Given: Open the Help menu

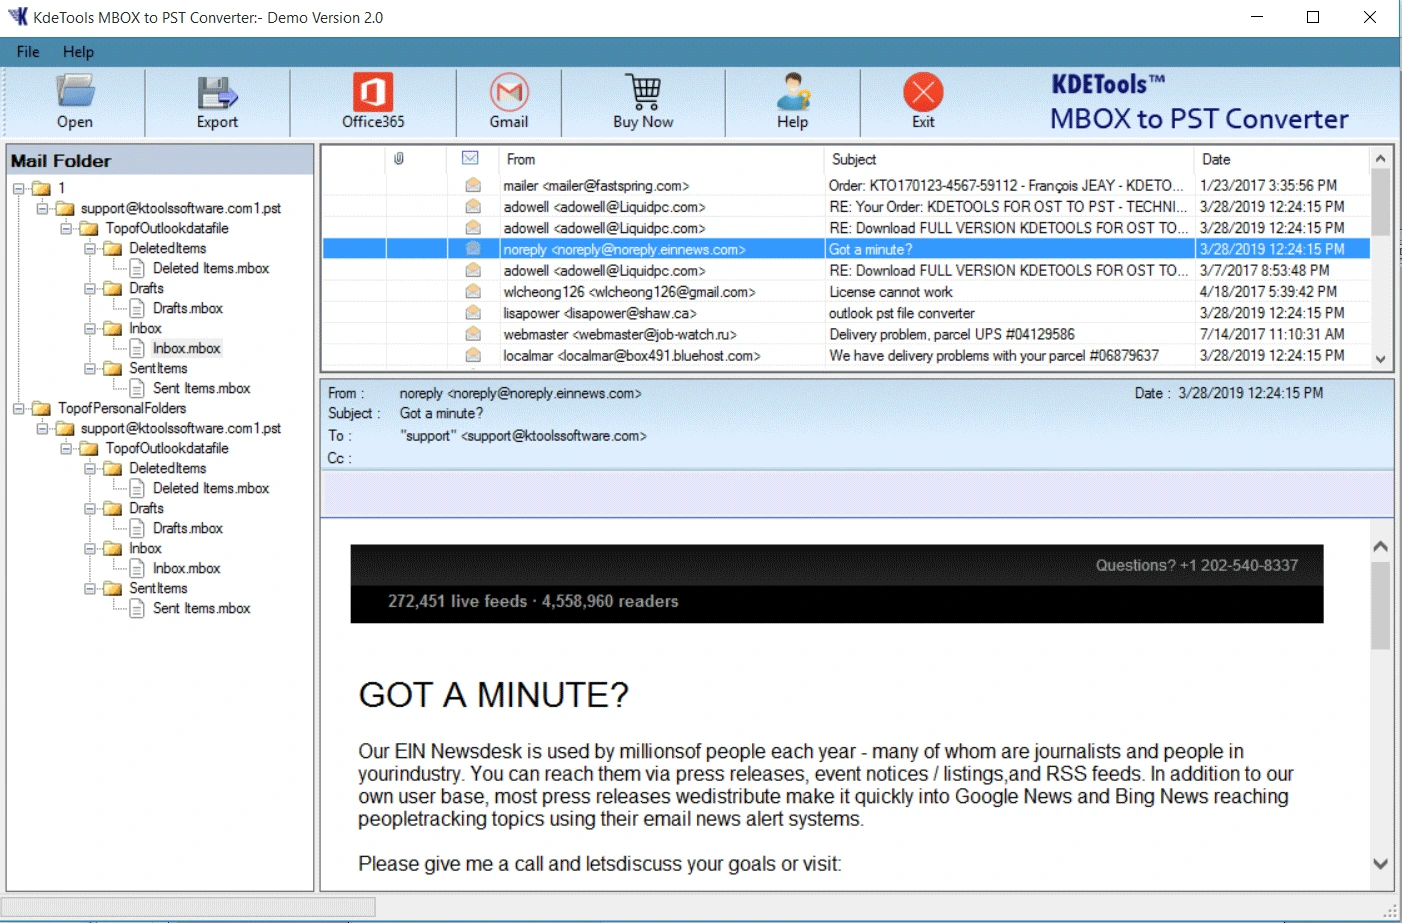Looking at the screenshot, I should 78,52.
